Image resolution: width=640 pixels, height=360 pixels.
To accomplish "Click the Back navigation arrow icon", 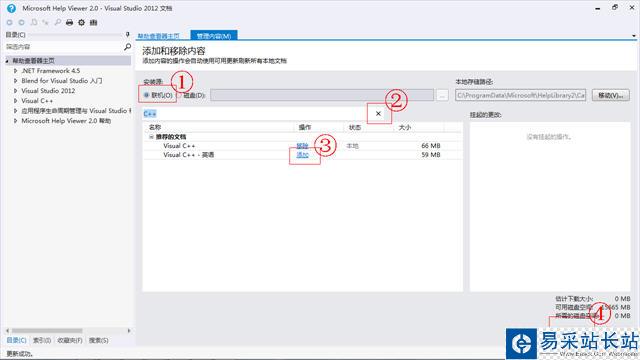I will (x=9, y=22).
